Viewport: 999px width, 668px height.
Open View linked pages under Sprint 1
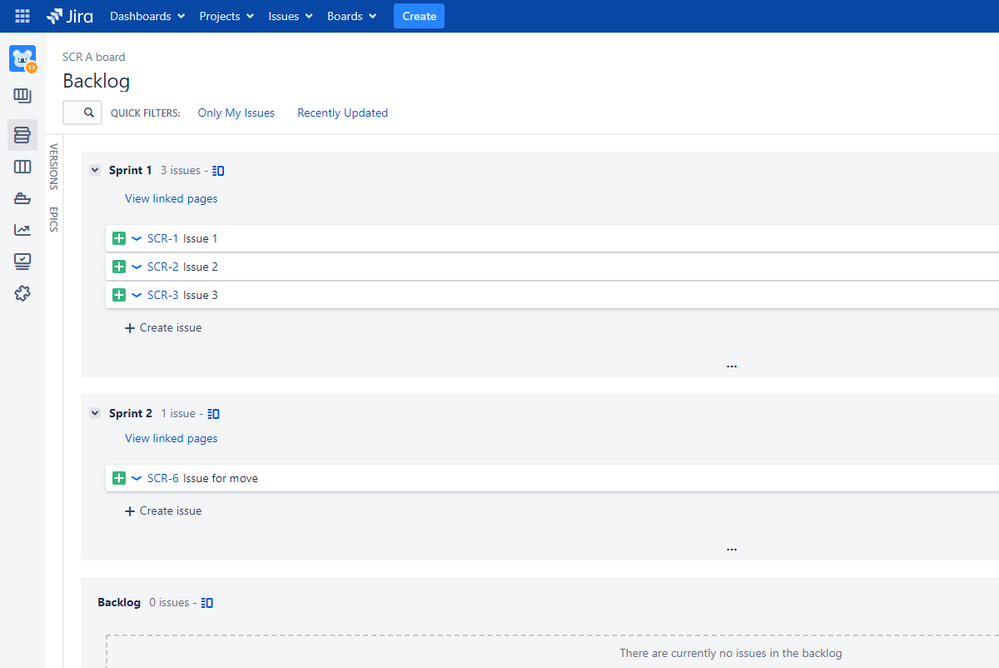click(171, 199)
